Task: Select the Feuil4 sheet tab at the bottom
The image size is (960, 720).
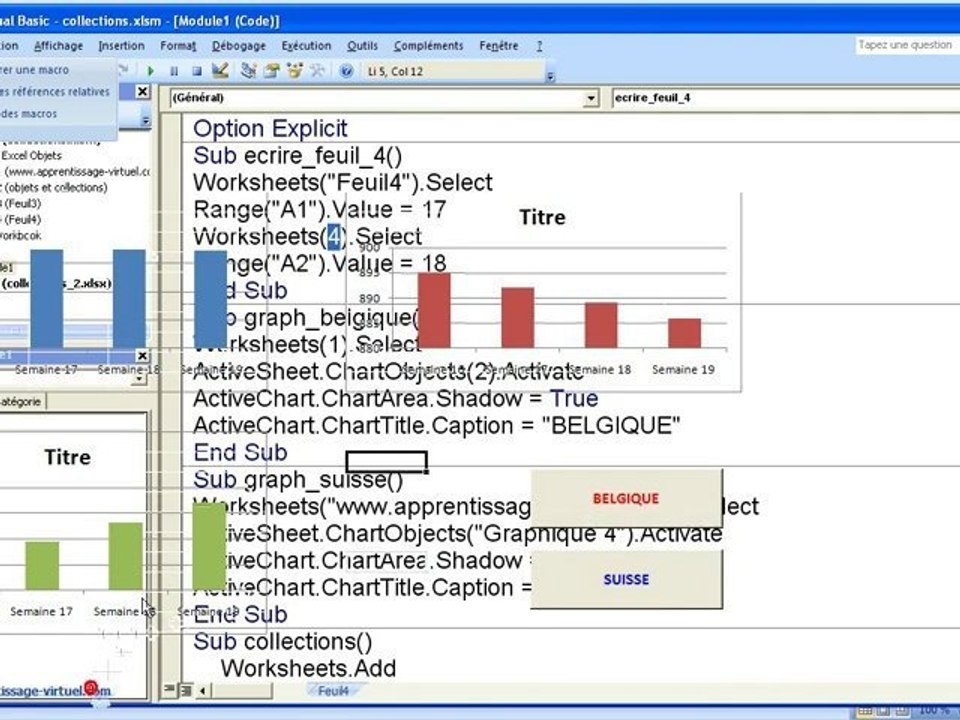Action: (334, 691)
